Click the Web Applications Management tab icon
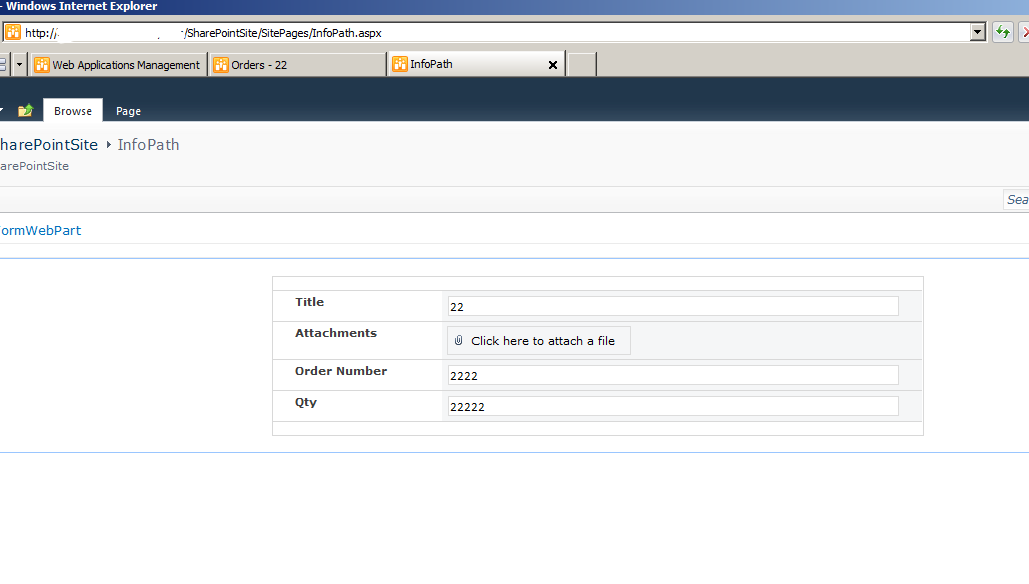 (x=40, y=64)
